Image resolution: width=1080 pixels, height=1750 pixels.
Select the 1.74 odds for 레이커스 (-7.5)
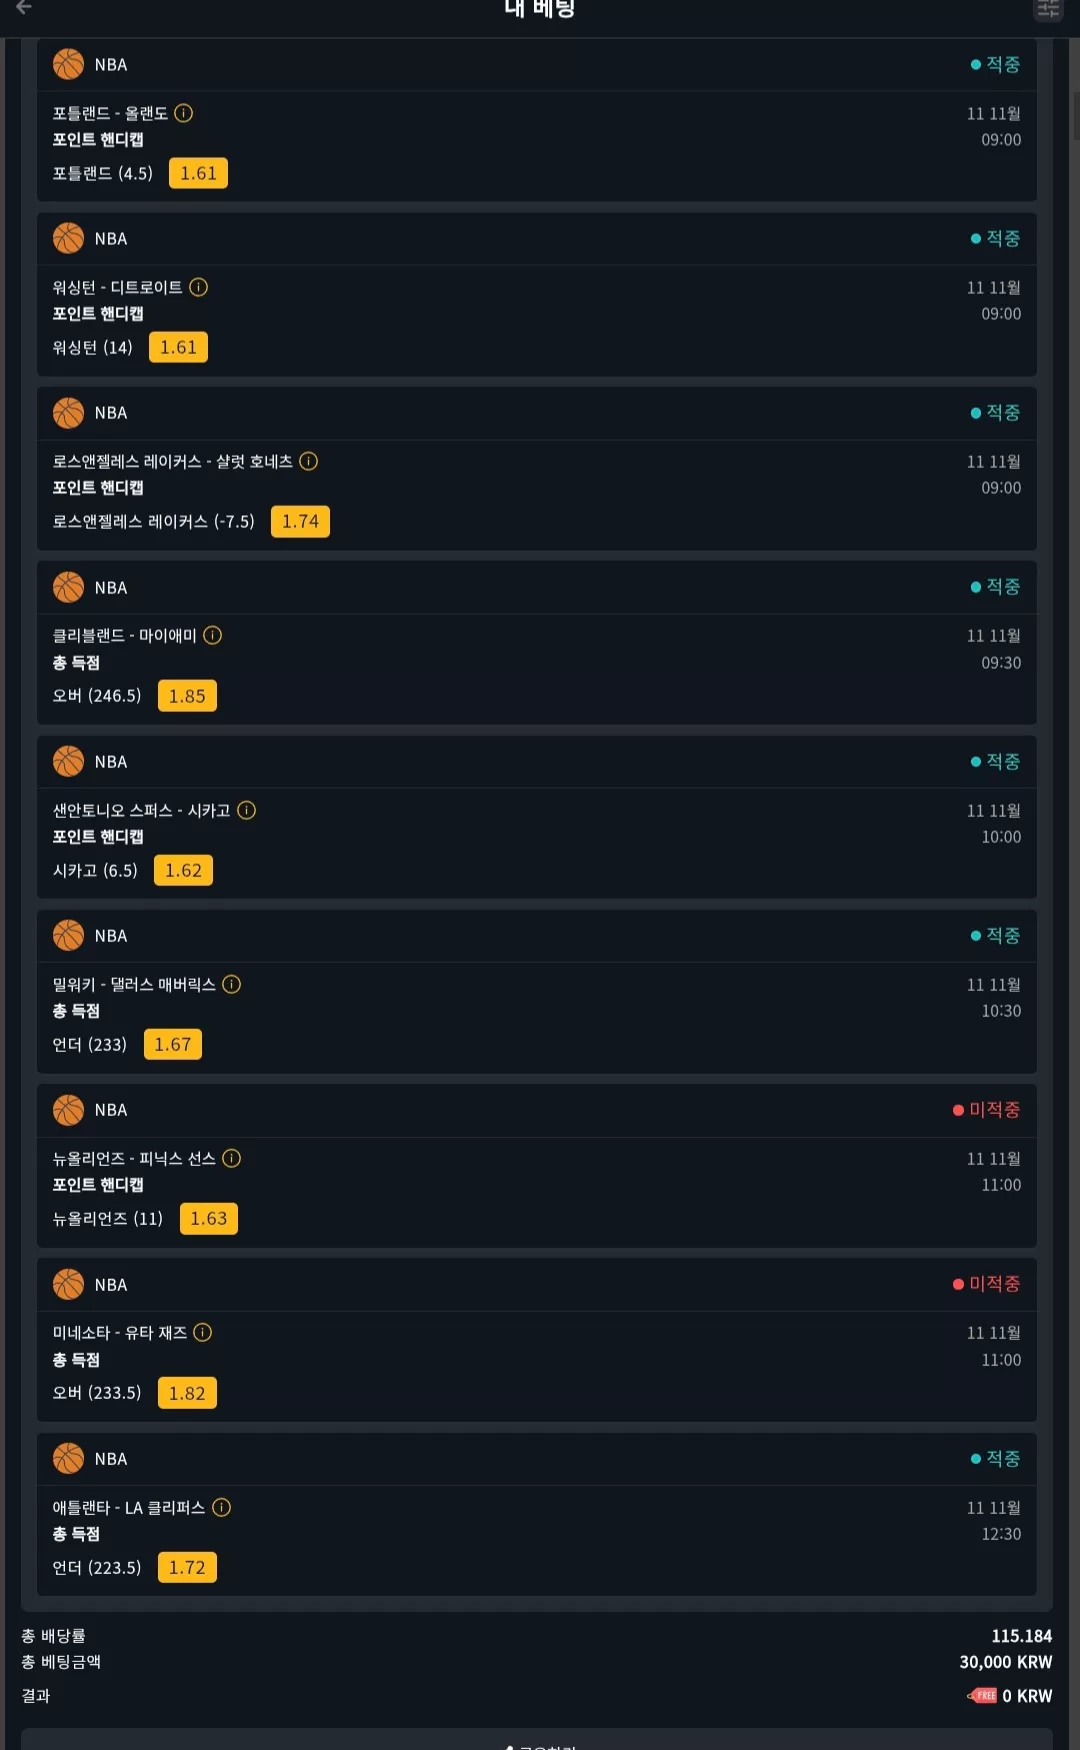(x=300, y=521)
